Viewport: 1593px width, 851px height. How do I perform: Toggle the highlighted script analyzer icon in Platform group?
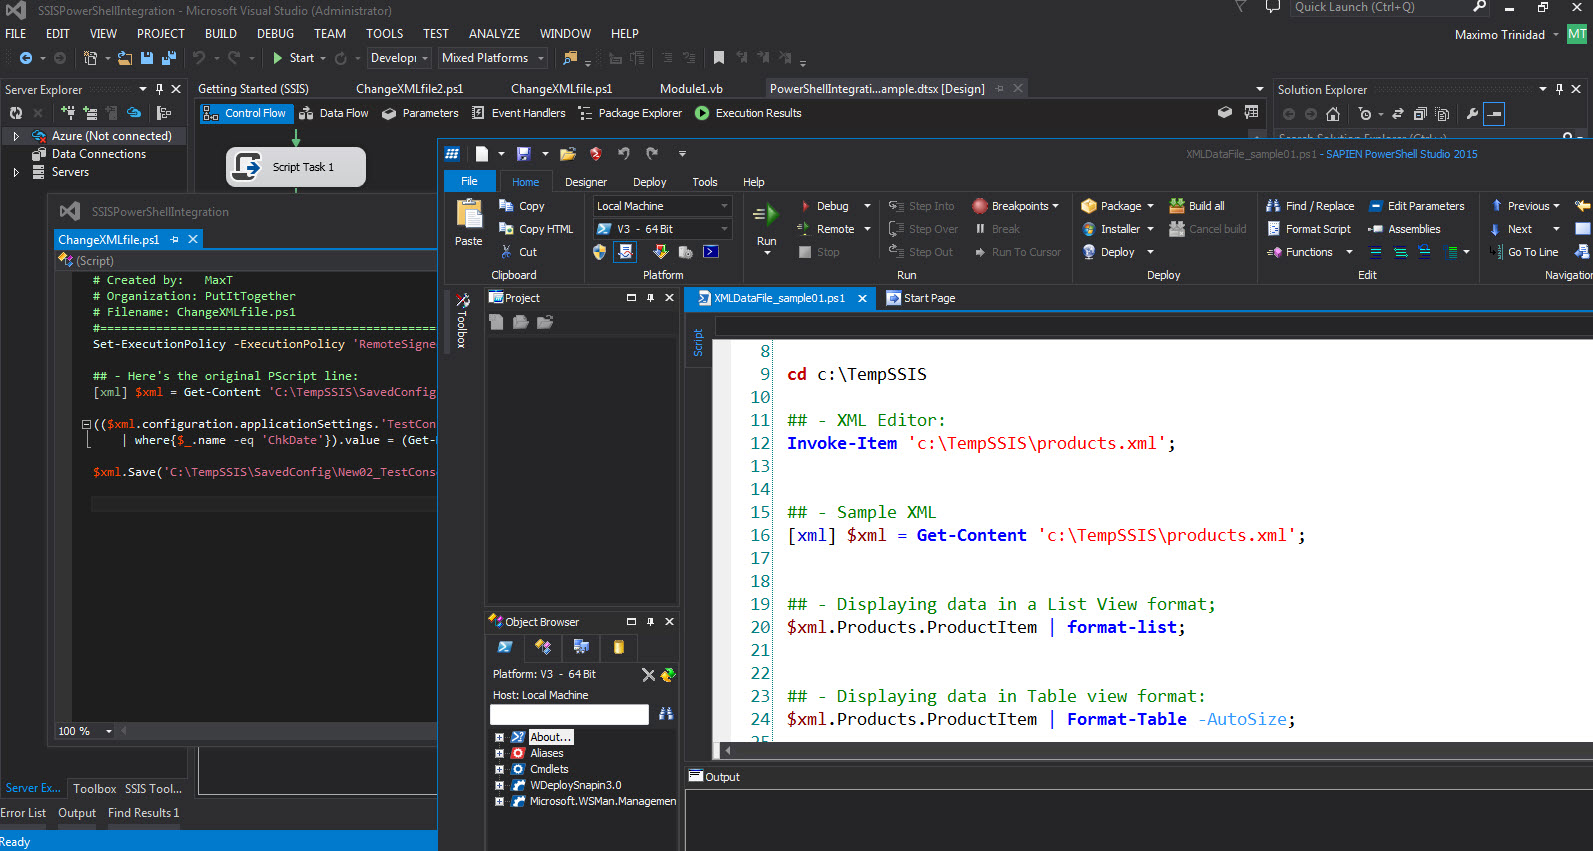click(625, 252)
